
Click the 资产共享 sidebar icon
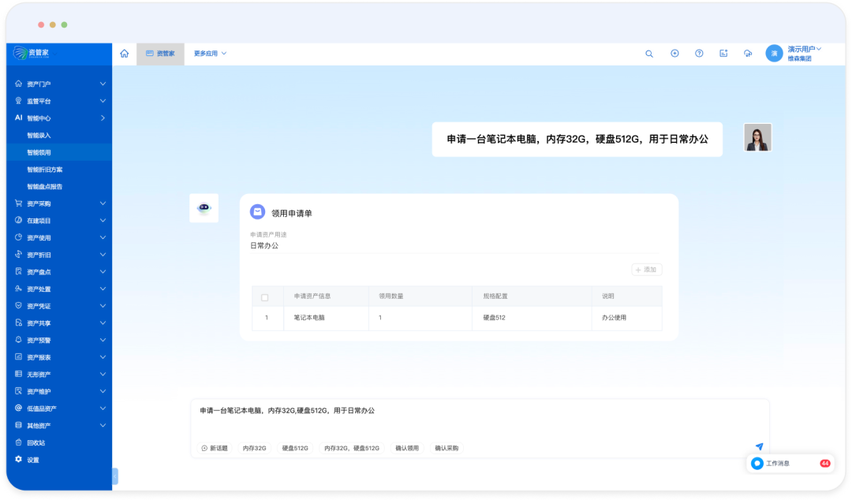[18, 323]
